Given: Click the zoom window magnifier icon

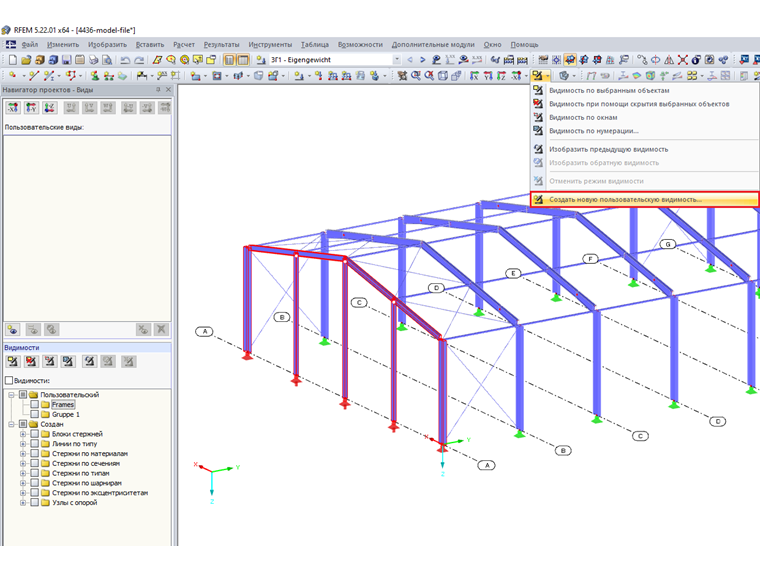Looking at the screenshot, I should pos(415,76).
